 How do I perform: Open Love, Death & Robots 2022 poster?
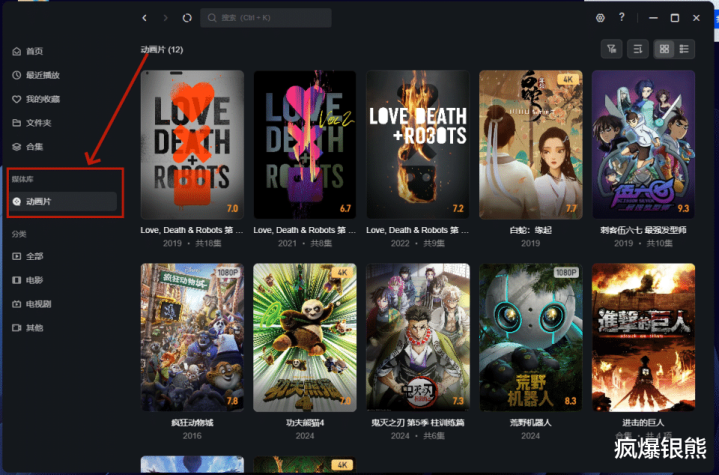point(418,144)
